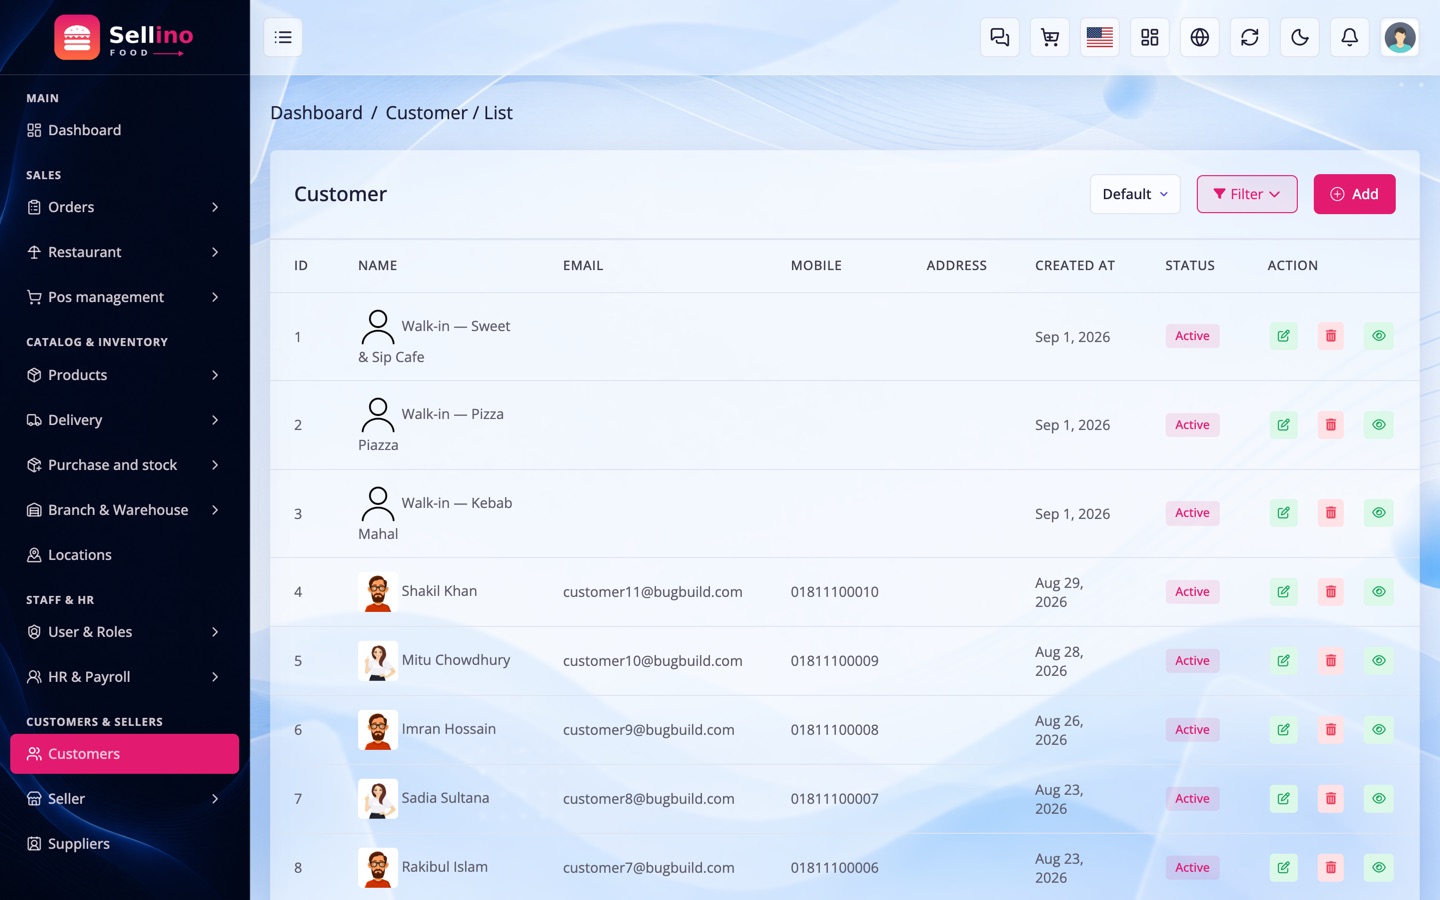View the Walk-in Sweet & Sip Cafe customer

[x=1379, y=336]
